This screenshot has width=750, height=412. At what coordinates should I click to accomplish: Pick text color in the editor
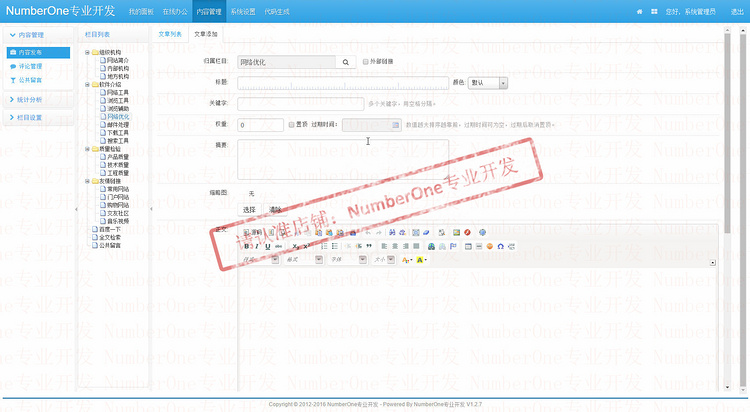coord(407,260)
